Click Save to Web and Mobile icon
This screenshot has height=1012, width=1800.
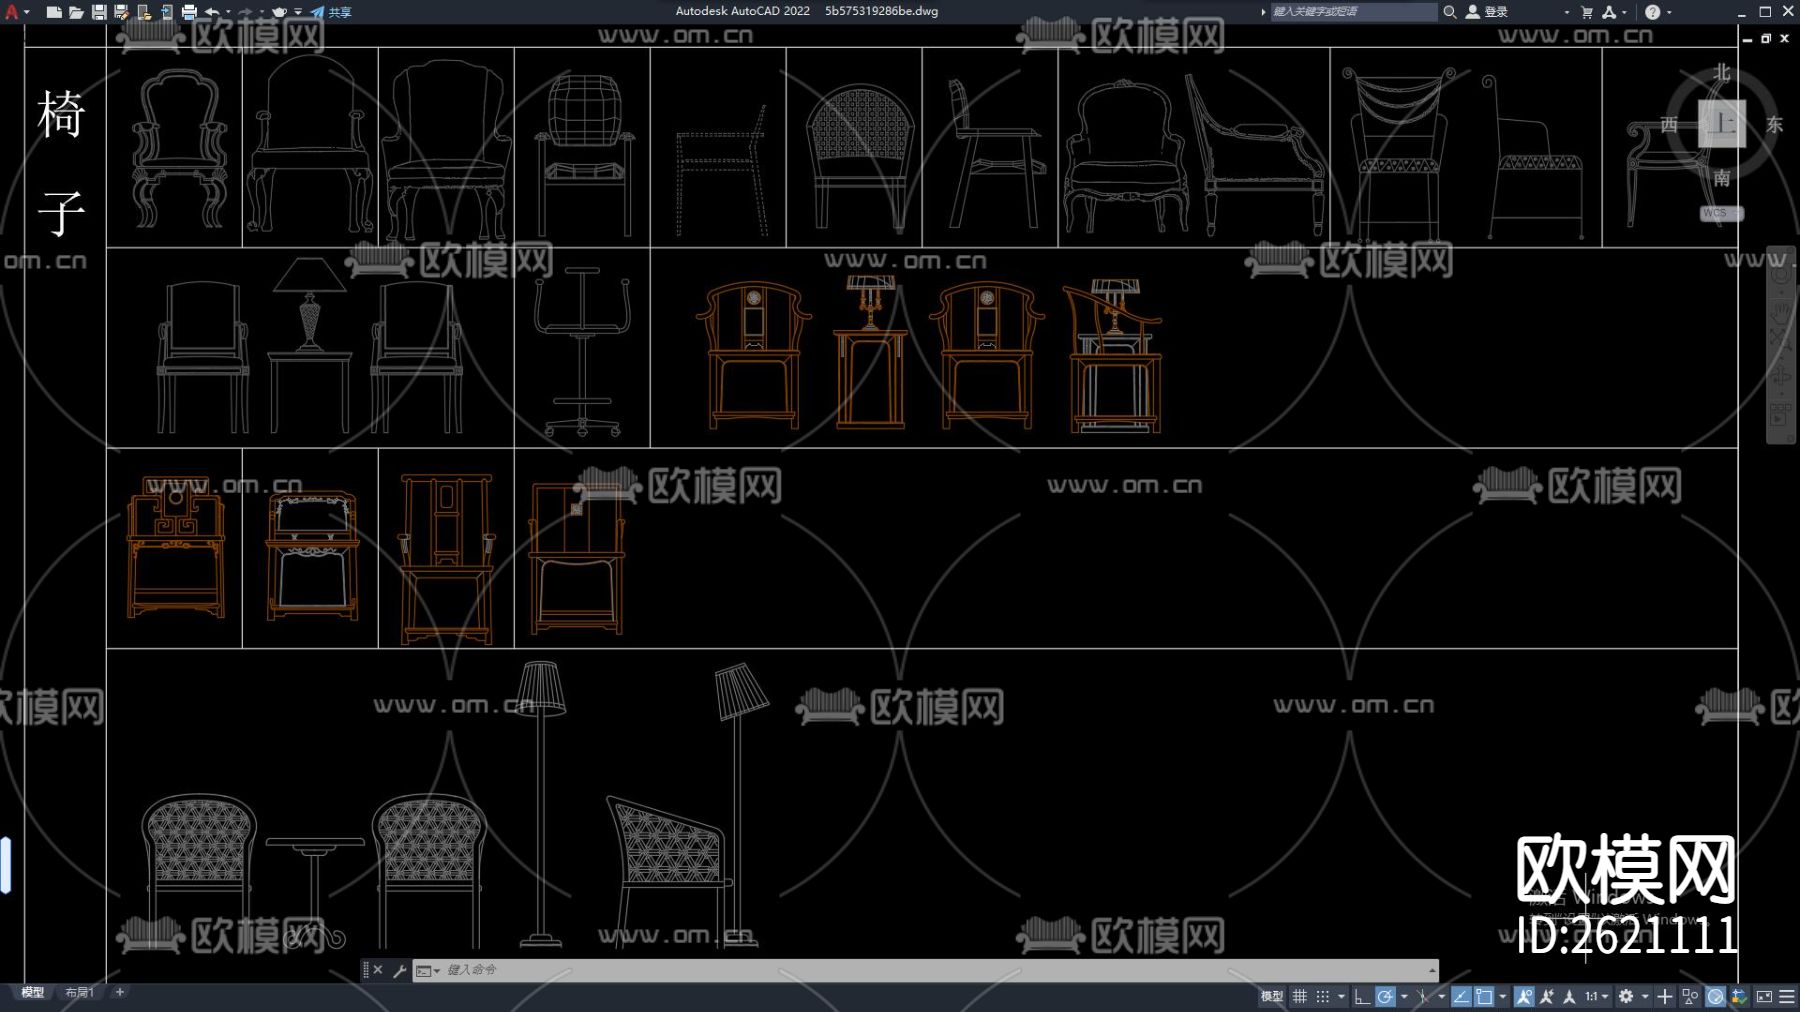[x=166, y=12]
